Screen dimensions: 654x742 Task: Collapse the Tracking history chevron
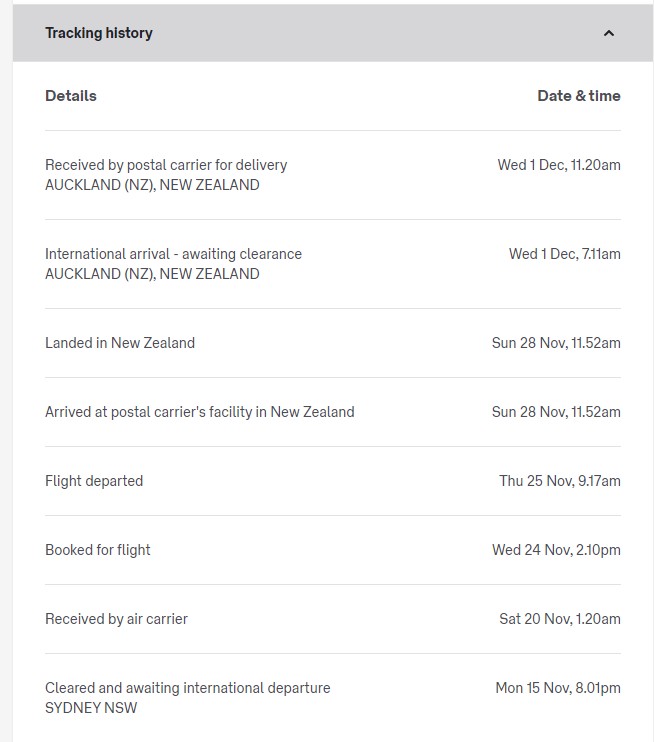coord(609,33)
